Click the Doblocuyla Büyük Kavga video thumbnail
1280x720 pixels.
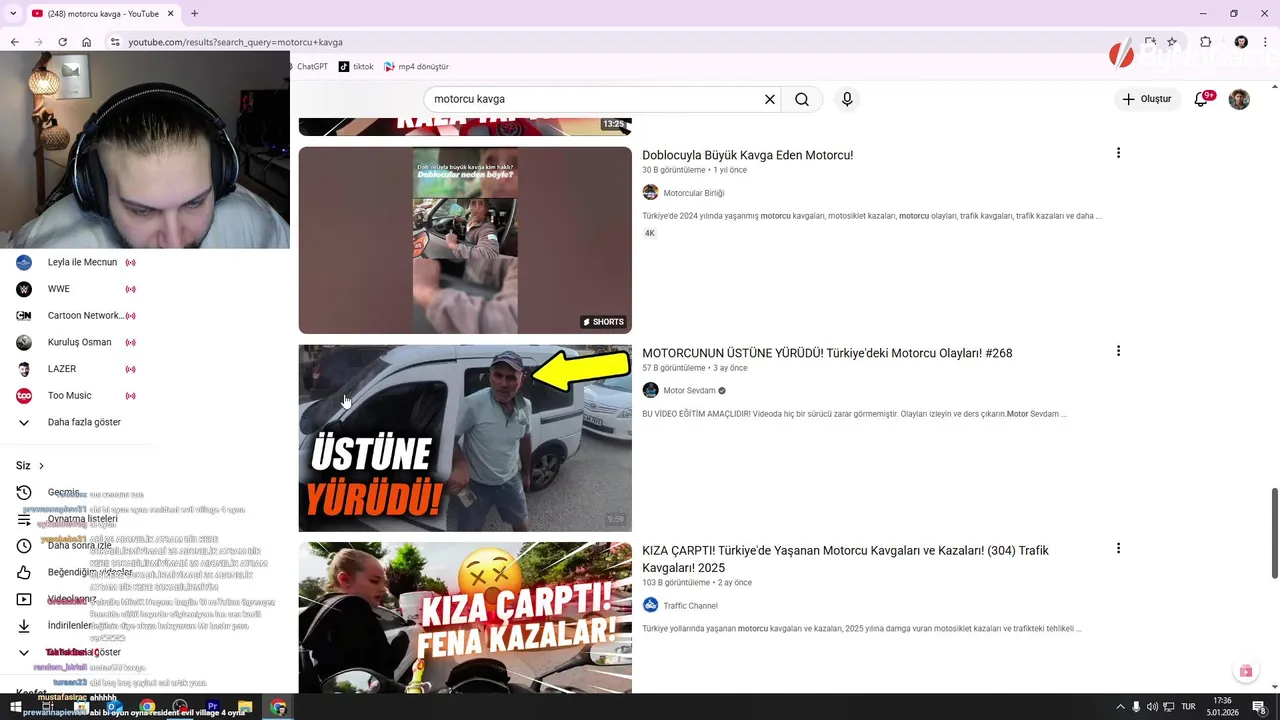(465, 240)
